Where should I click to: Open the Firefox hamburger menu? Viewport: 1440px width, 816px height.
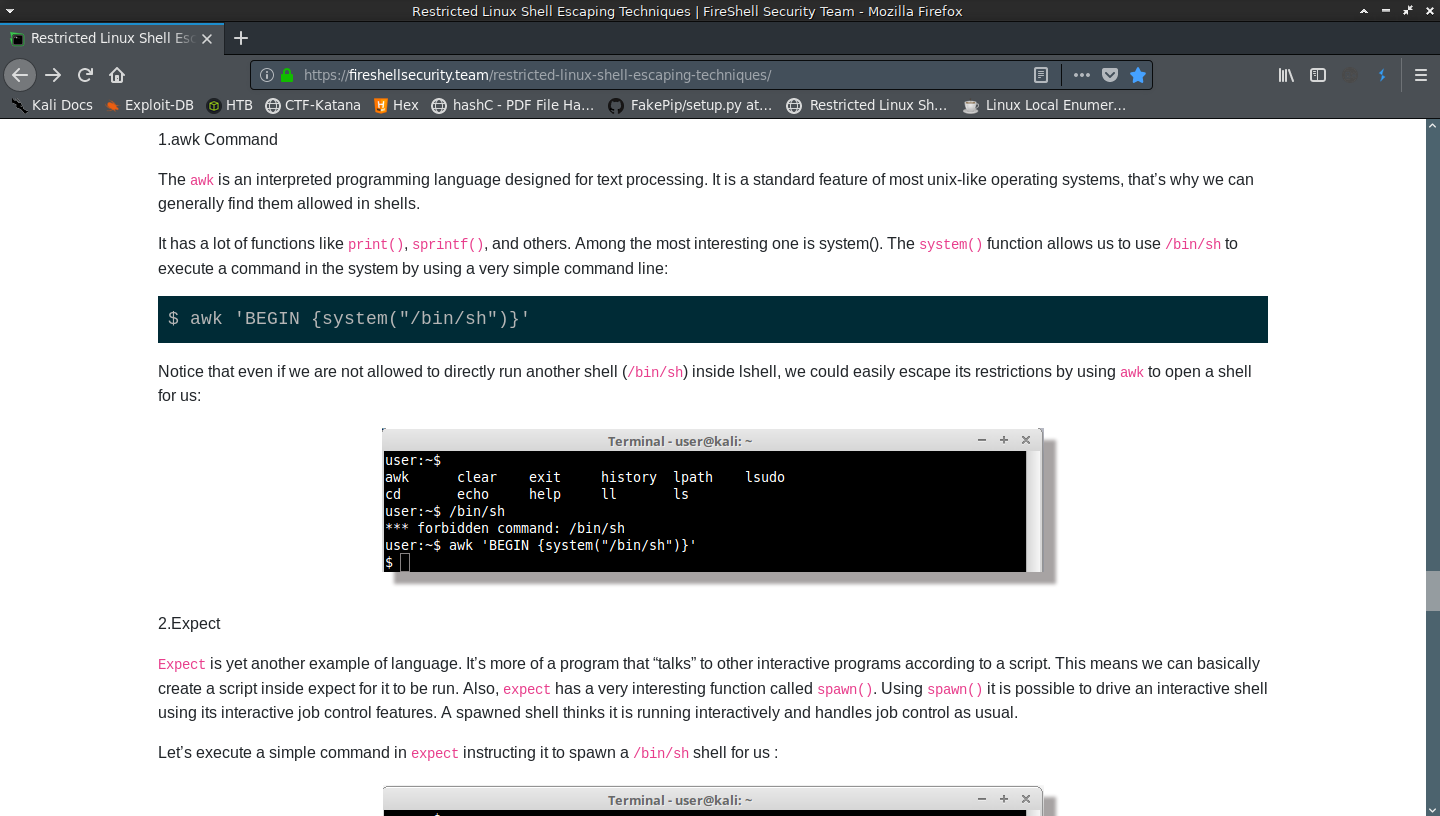coord(1420,75)
